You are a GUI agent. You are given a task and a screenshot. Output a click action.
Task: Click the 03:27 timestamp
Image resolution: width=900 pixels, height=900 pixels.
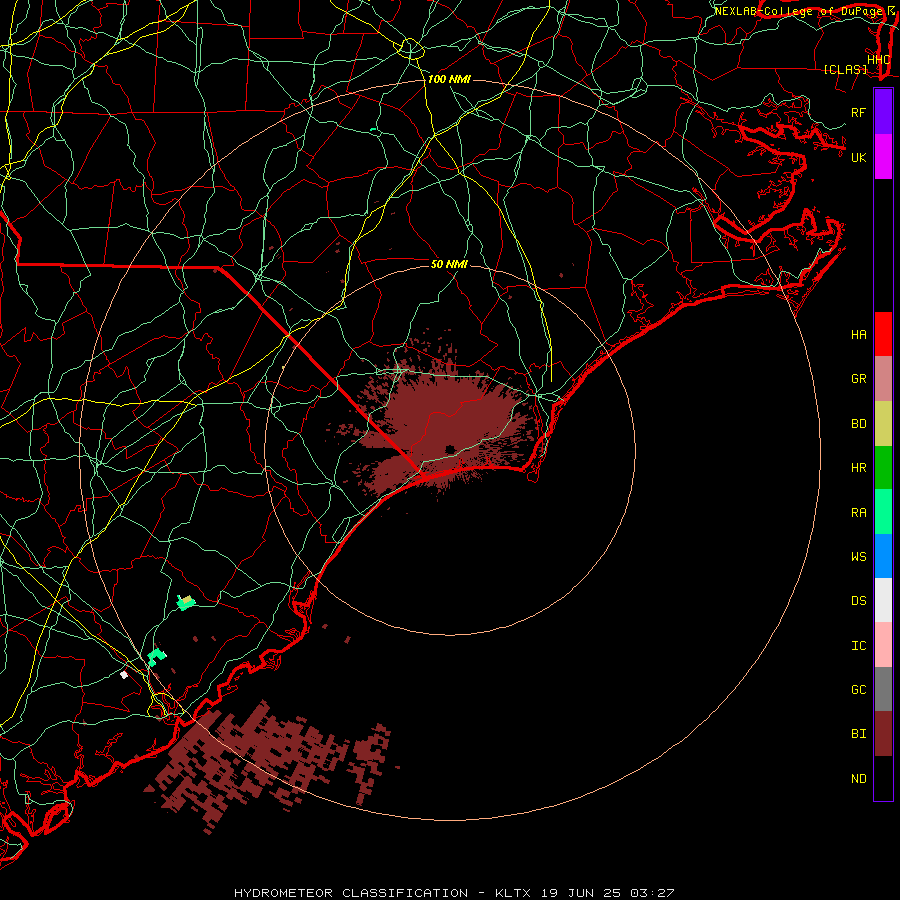[x=652, y=893]
